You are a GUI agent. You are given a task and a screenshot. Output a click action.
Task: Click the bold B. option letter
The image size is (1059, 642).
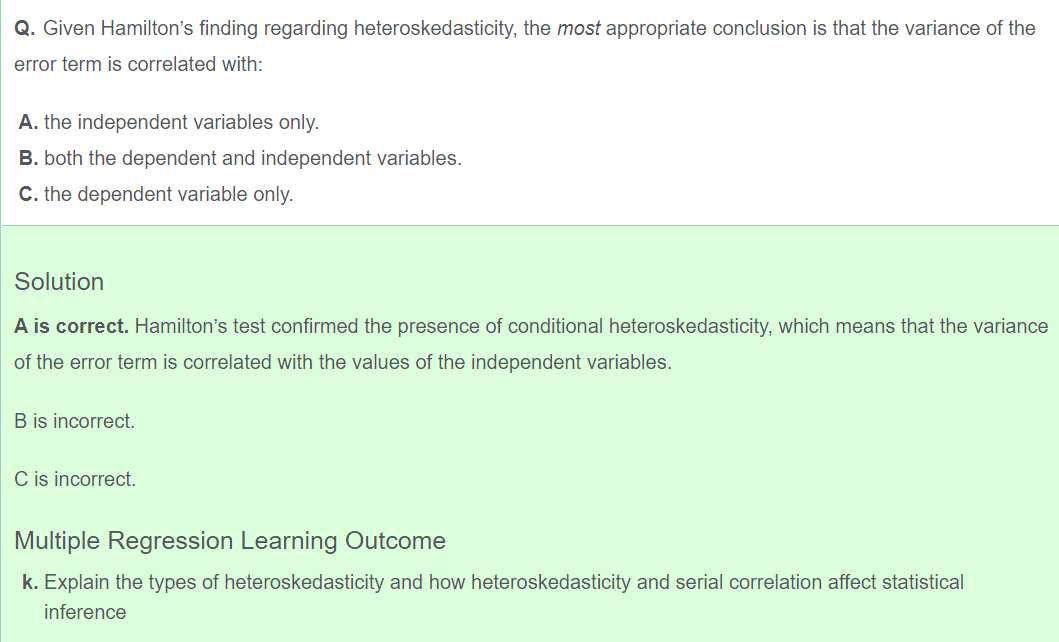tap(28, 158)
